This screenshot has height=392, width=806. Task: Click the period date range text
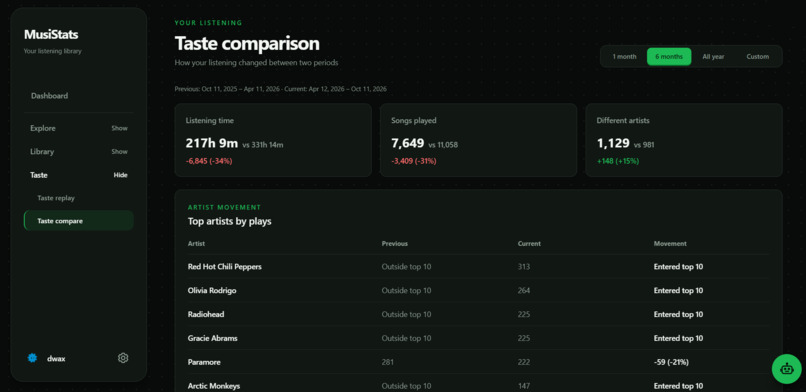point(281,89)
